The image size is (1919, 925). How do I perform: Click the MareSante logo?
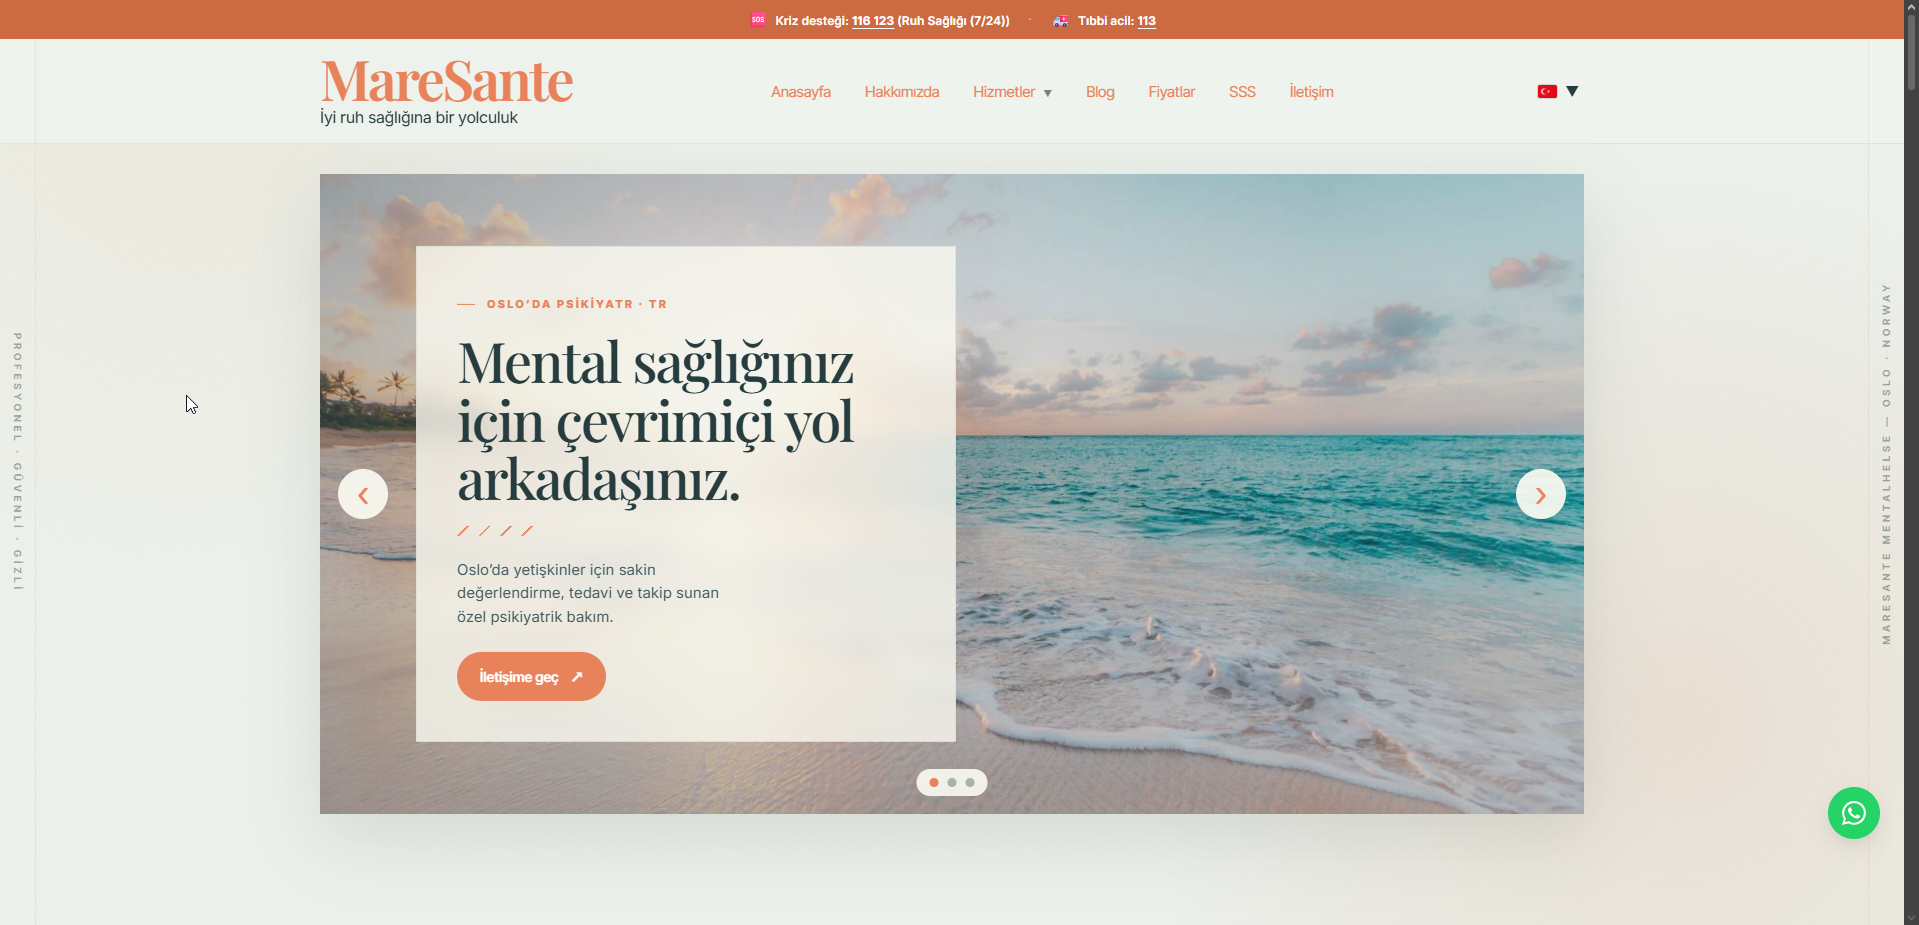click(x=446, y=81)
